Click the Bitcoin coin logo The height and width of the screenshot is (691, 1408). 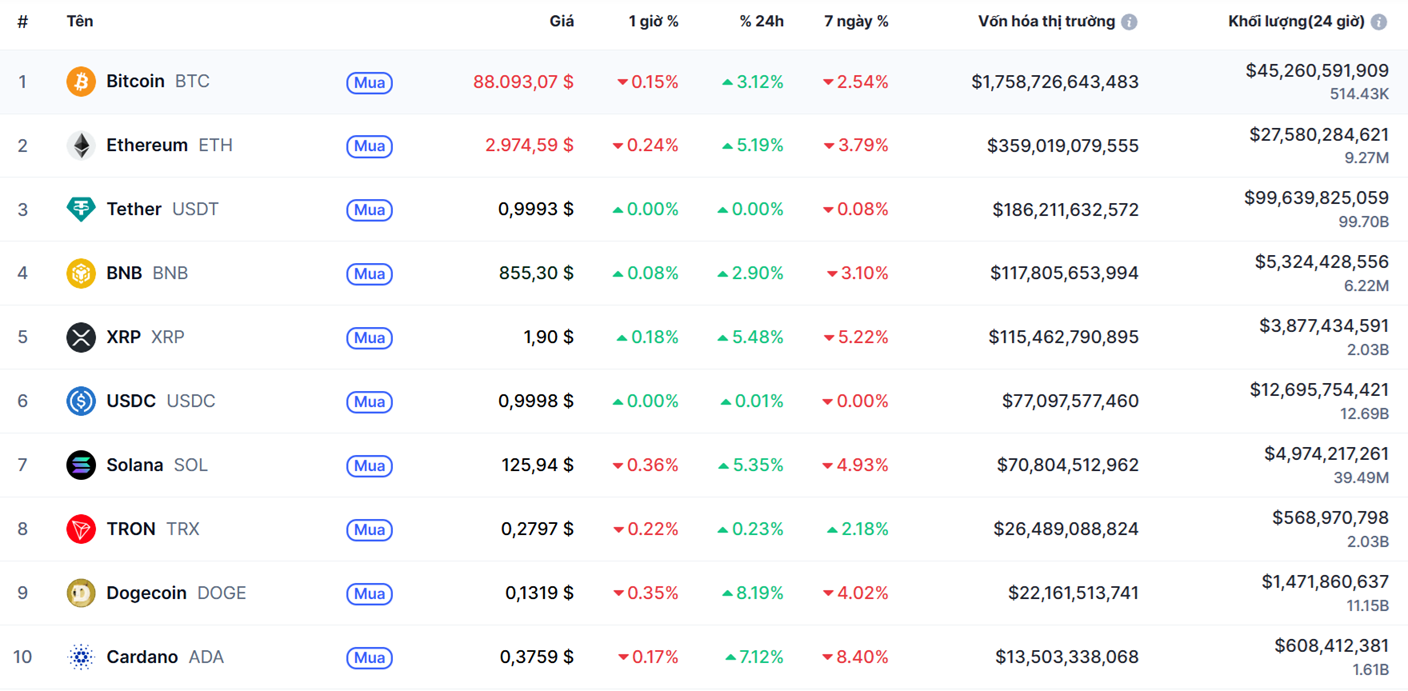pos(81,81)
